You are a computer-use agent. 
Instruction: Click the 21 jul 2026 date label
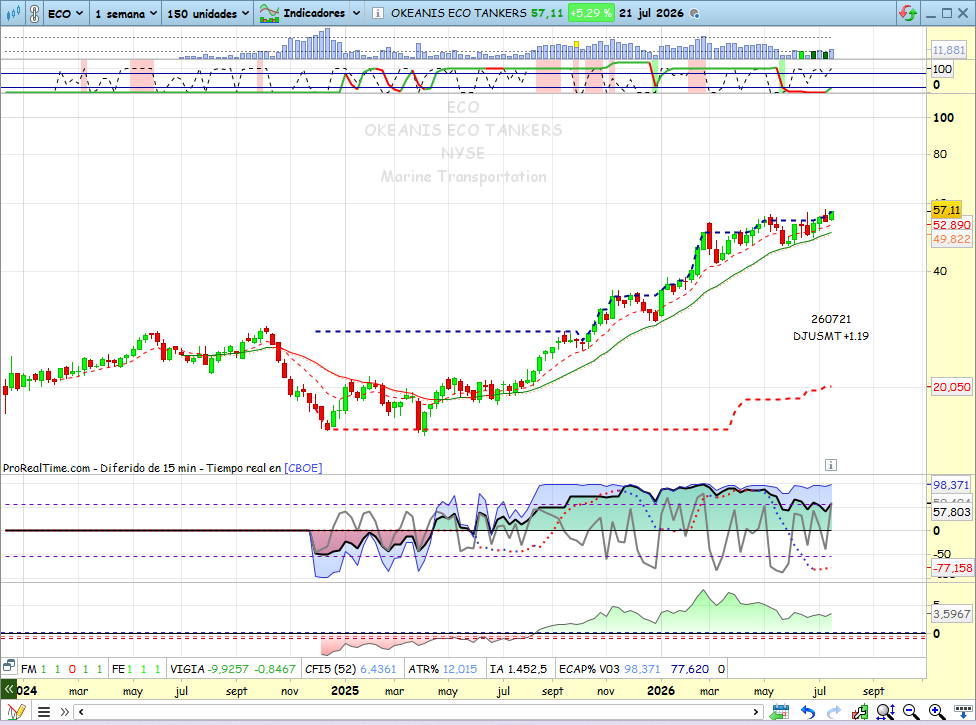coord(651,13)
